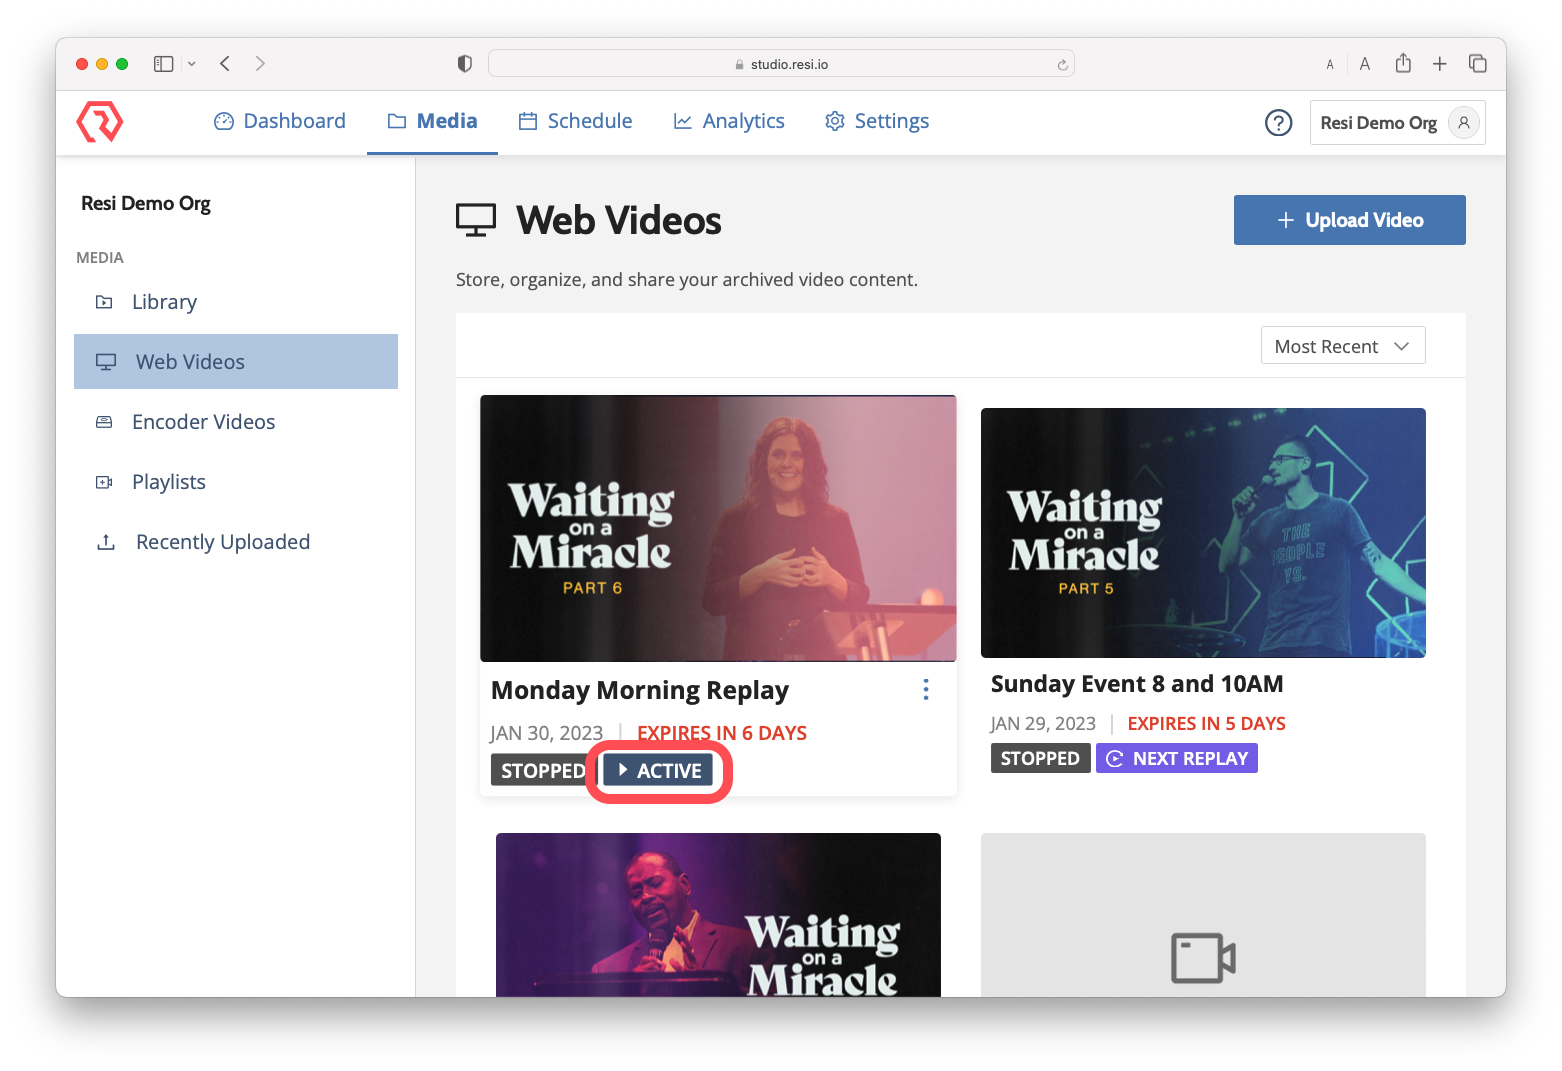
Task: Select the Library folder icon in sidebar
Action: [x=104, y=301]
